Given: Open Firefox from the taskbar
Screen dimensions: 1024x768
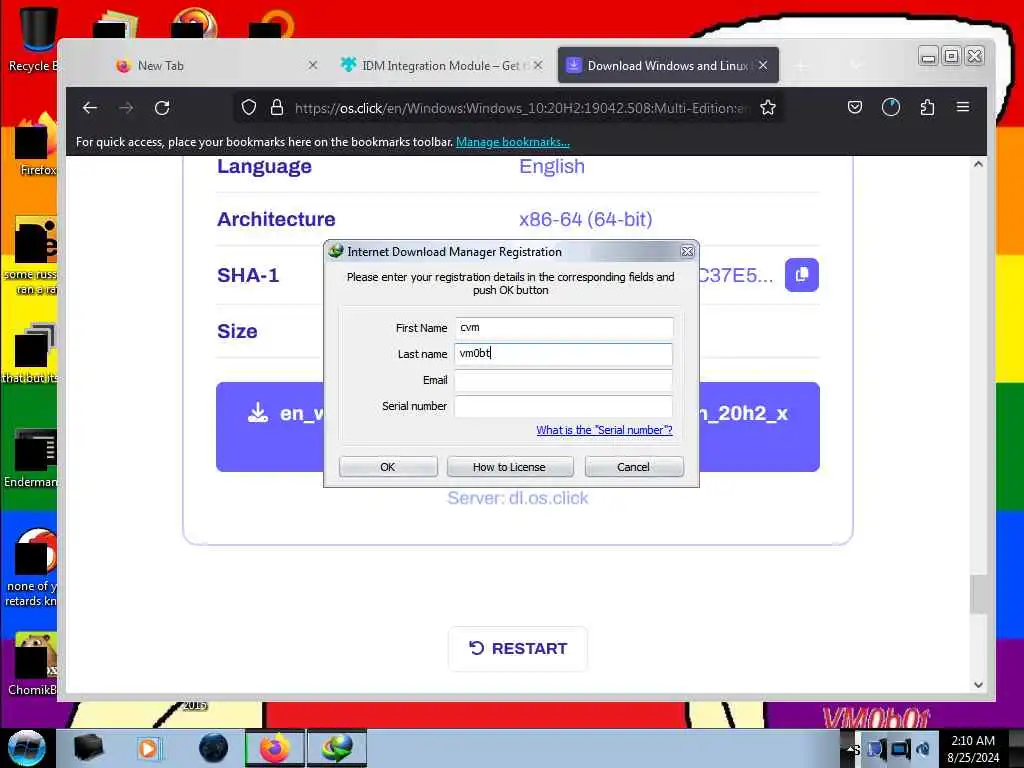Looking at the screenshot, I should coord(274,748).
